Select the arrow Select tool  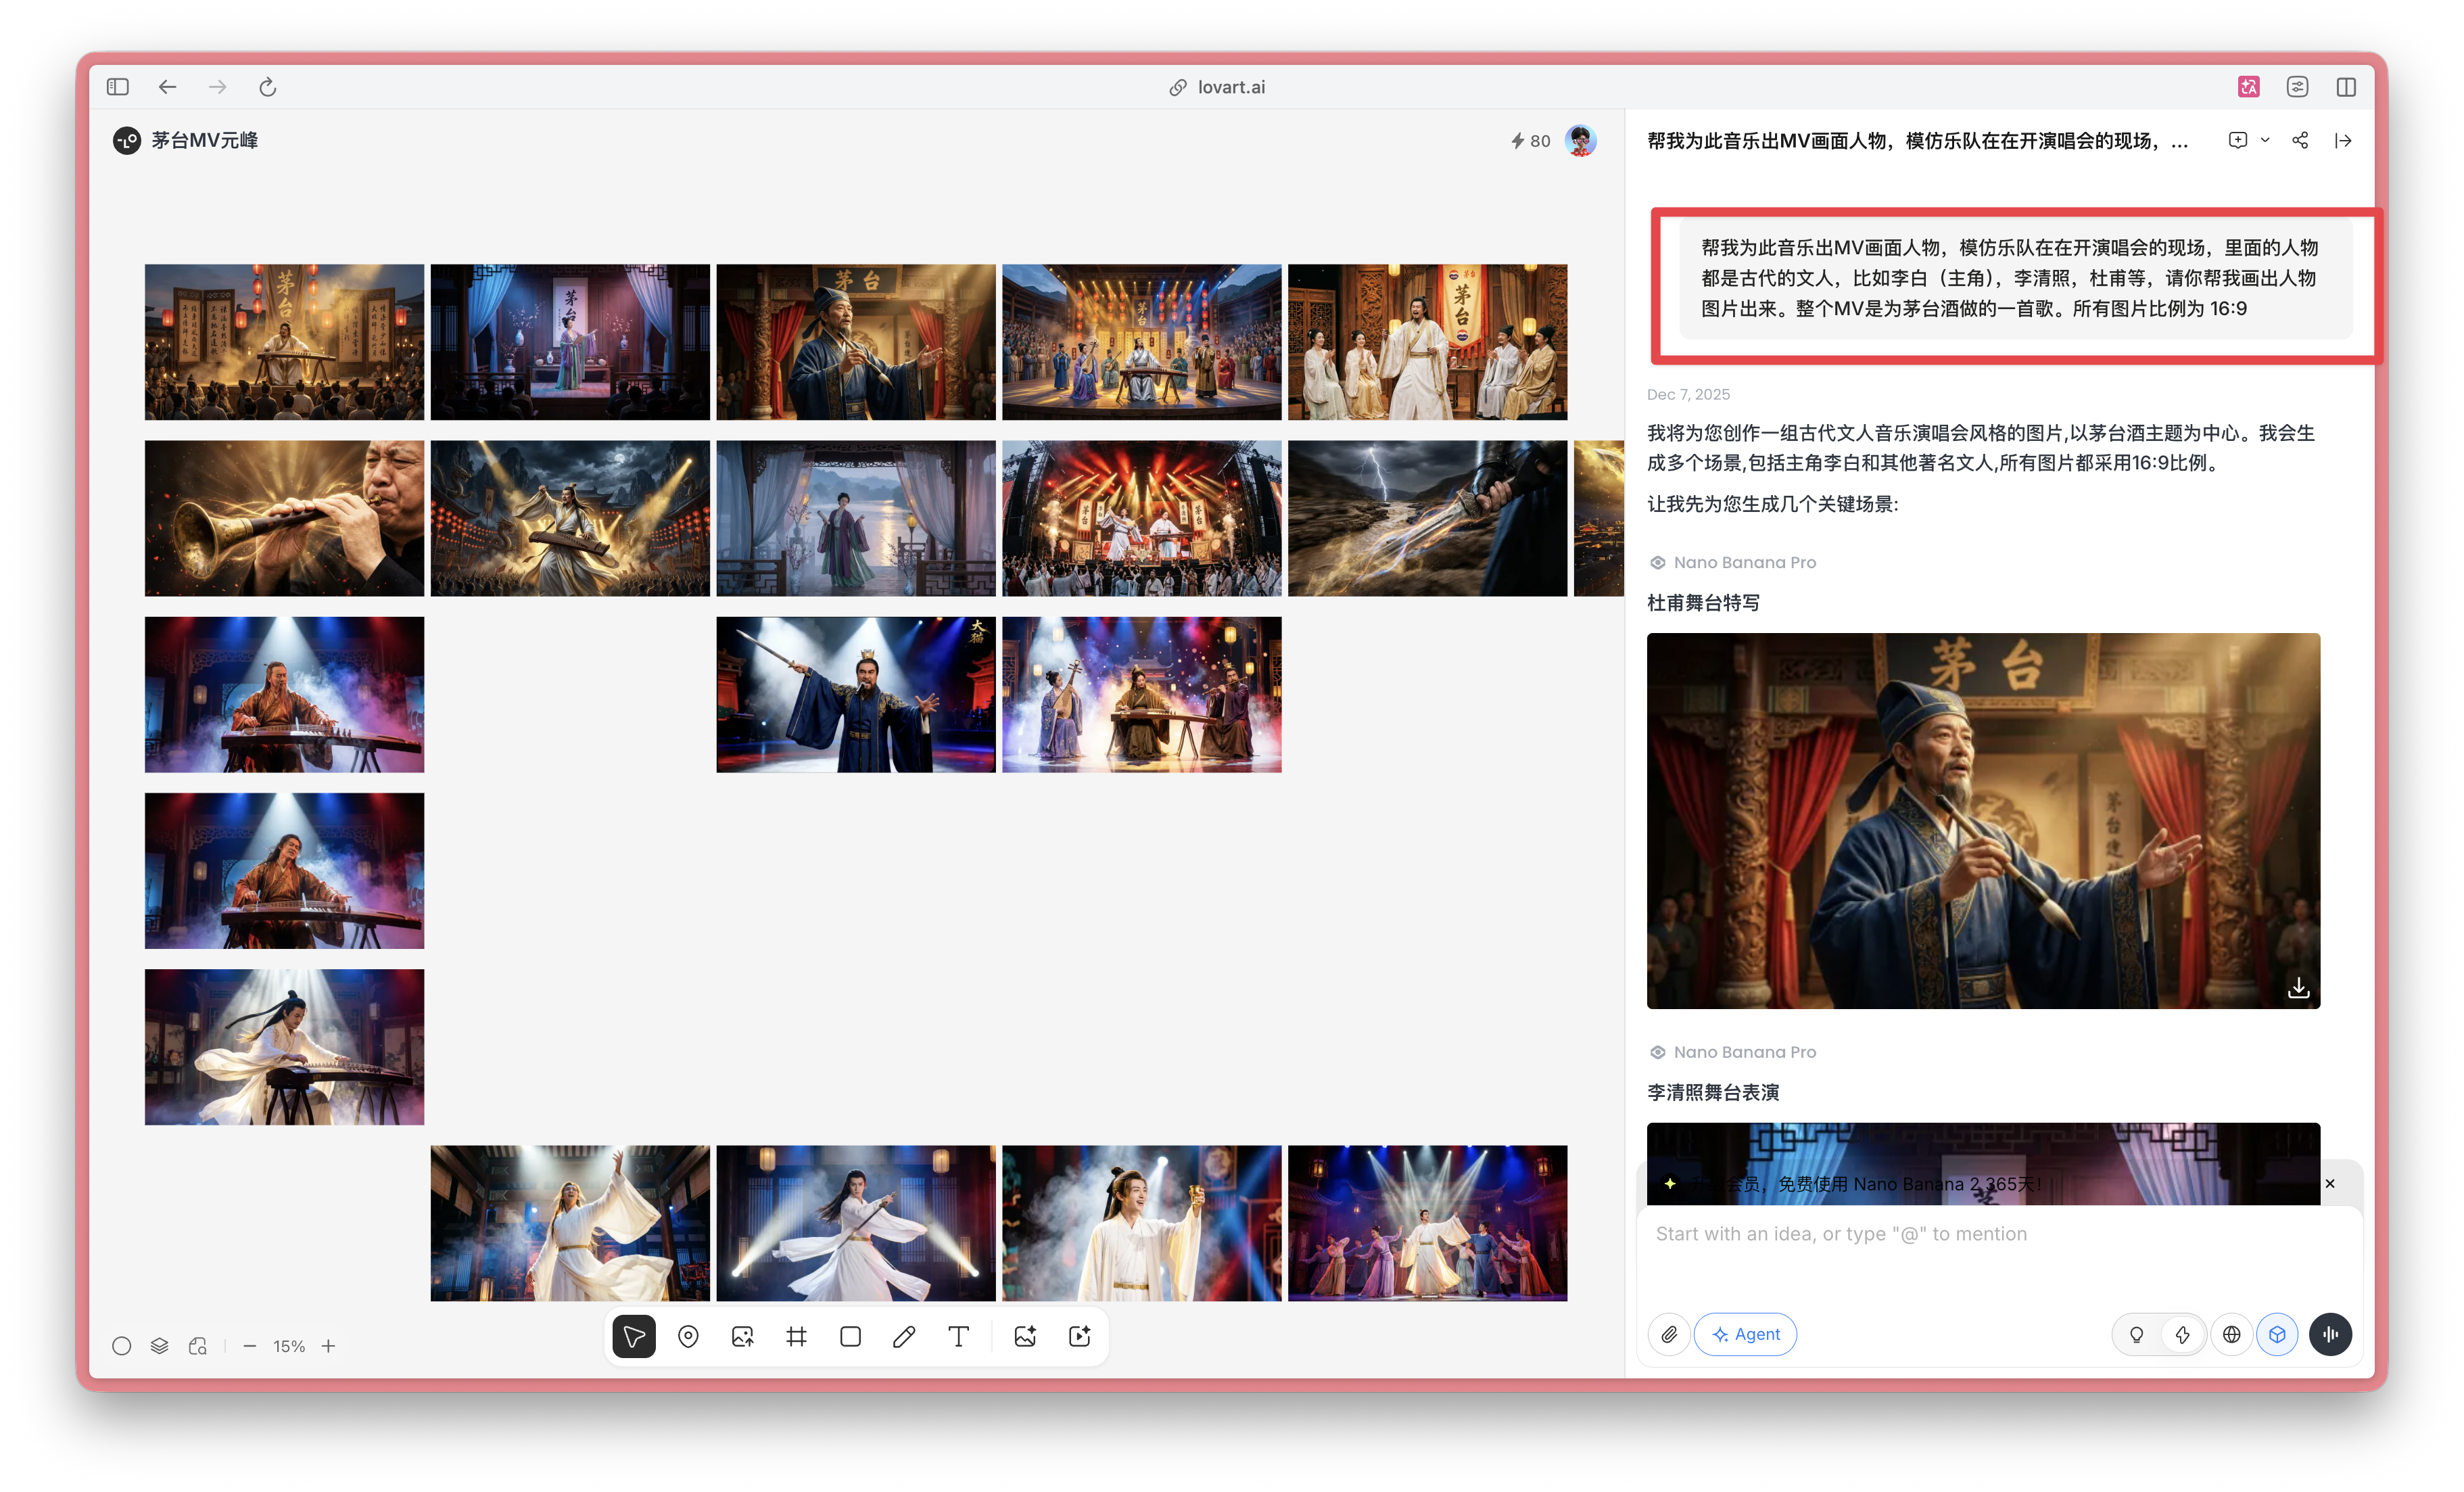point(634,1336)
